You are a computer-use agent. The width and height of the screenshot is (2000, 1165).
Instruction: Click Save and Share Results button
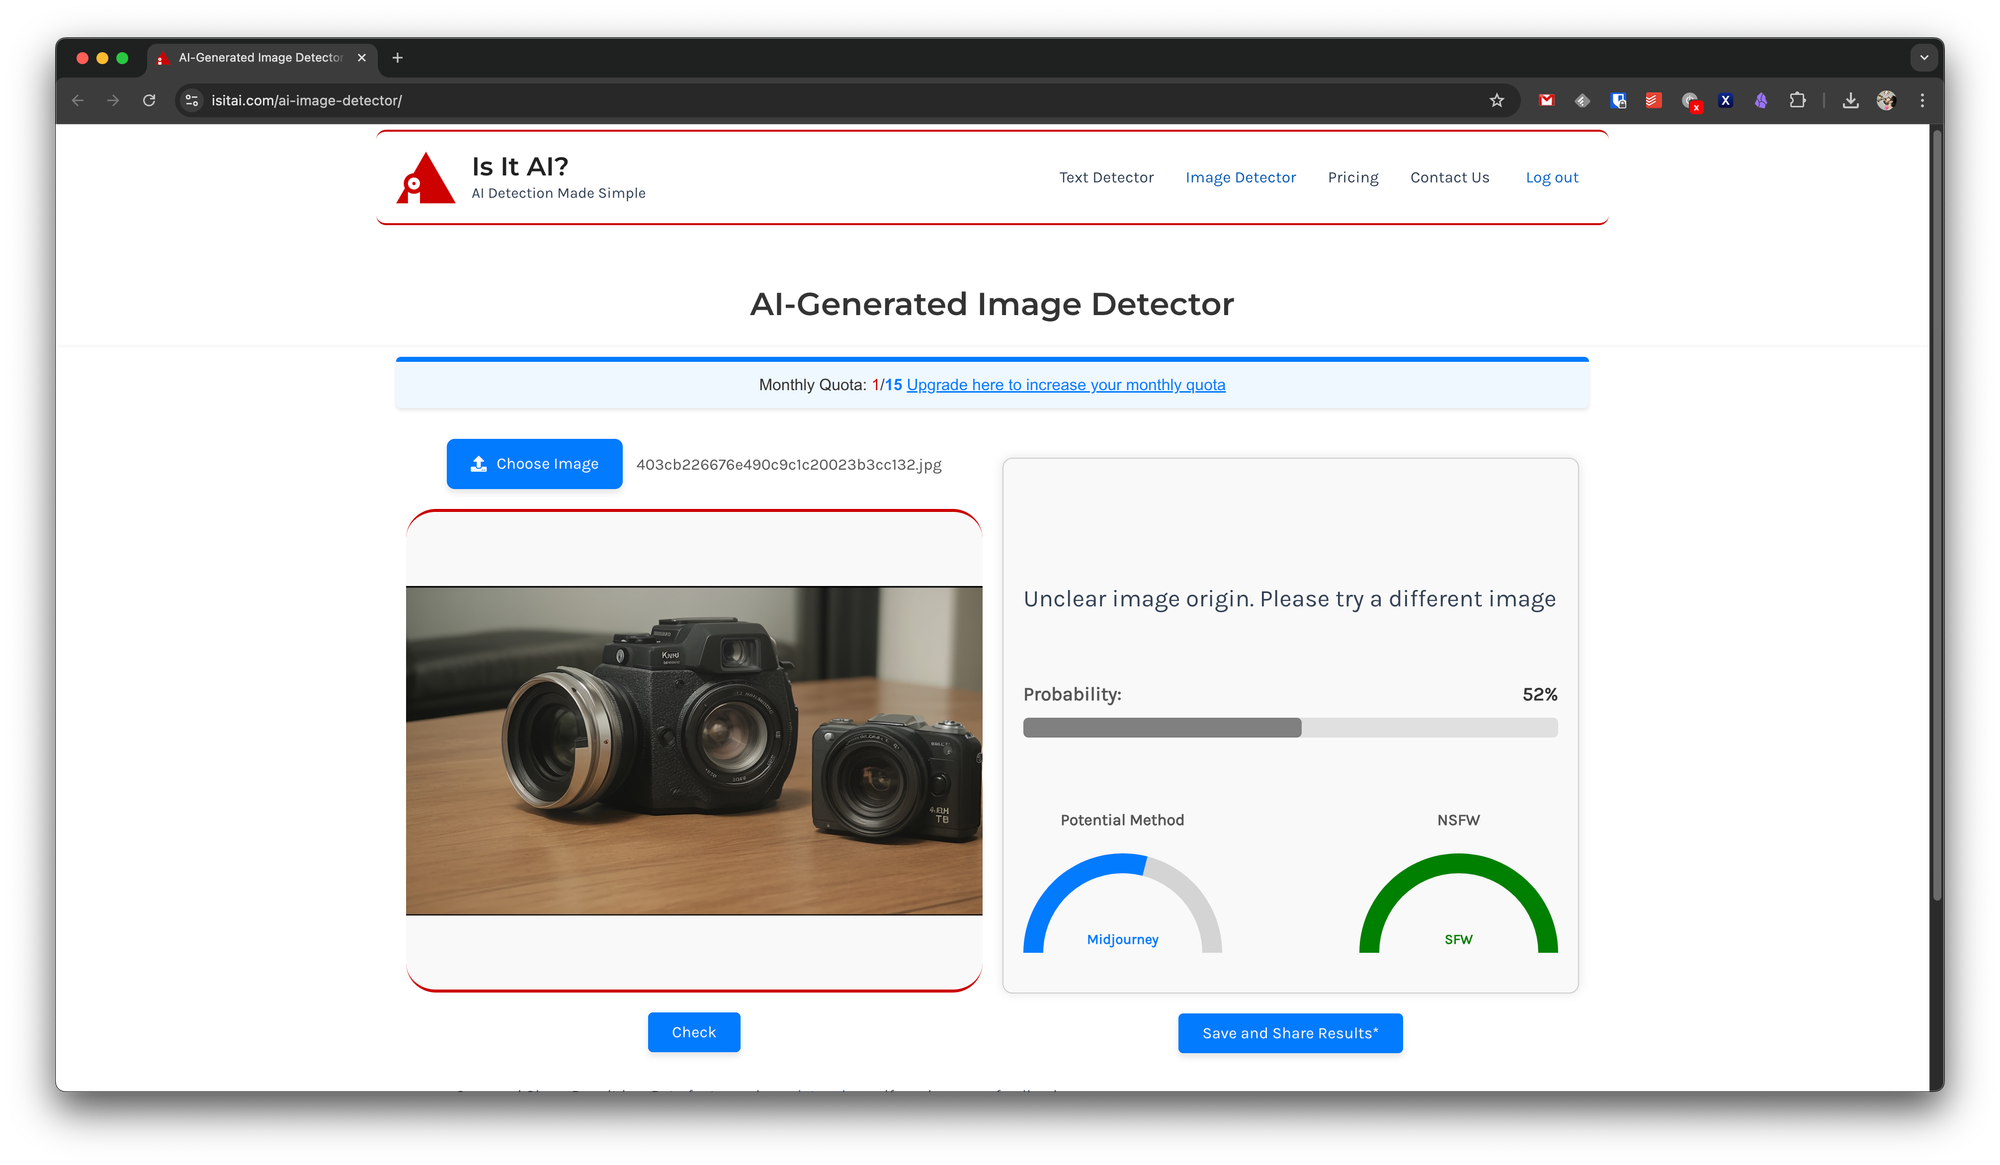(1289, 1033)
